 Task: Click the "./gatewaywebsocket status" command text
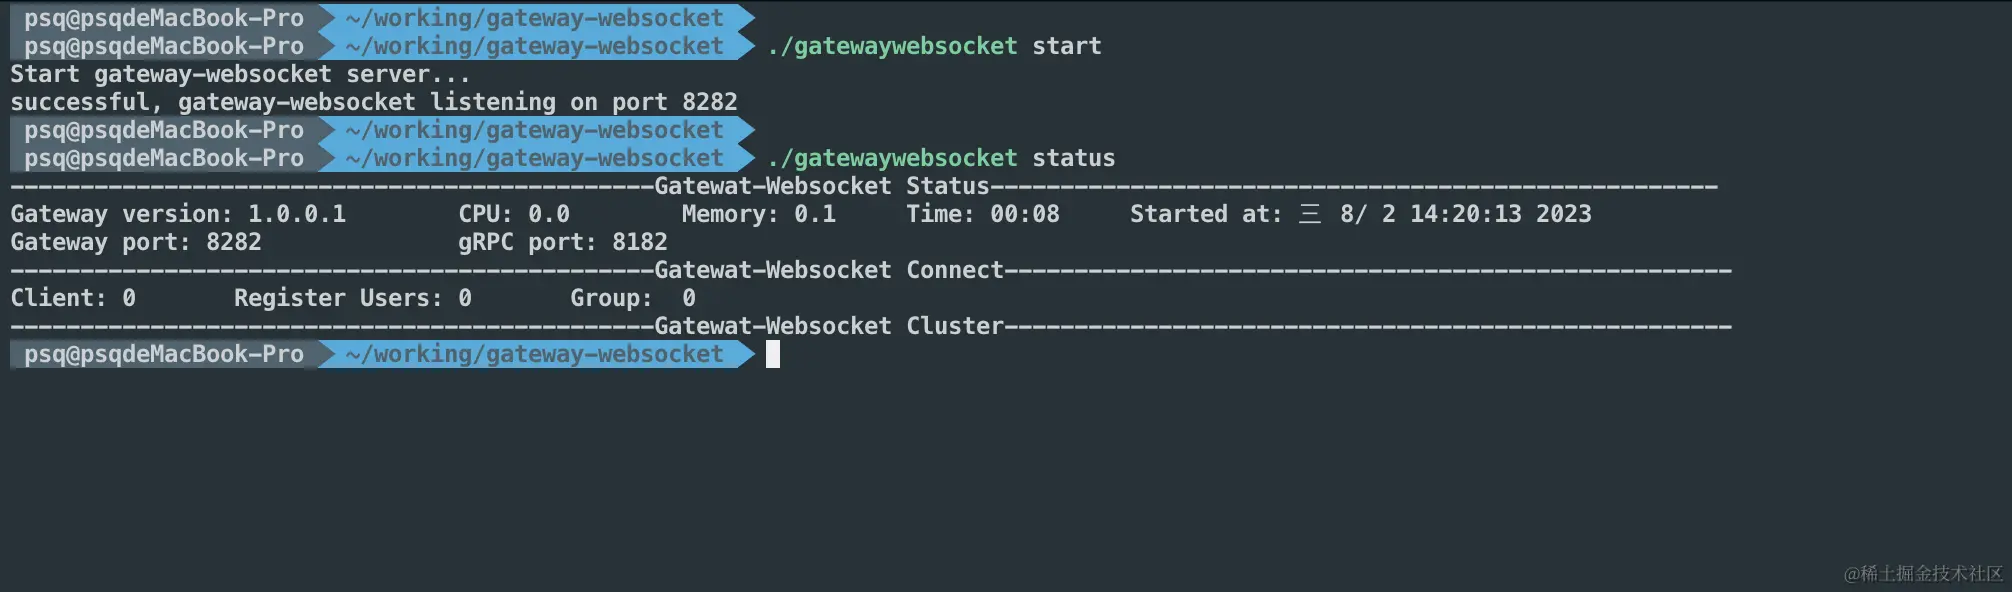940,158
